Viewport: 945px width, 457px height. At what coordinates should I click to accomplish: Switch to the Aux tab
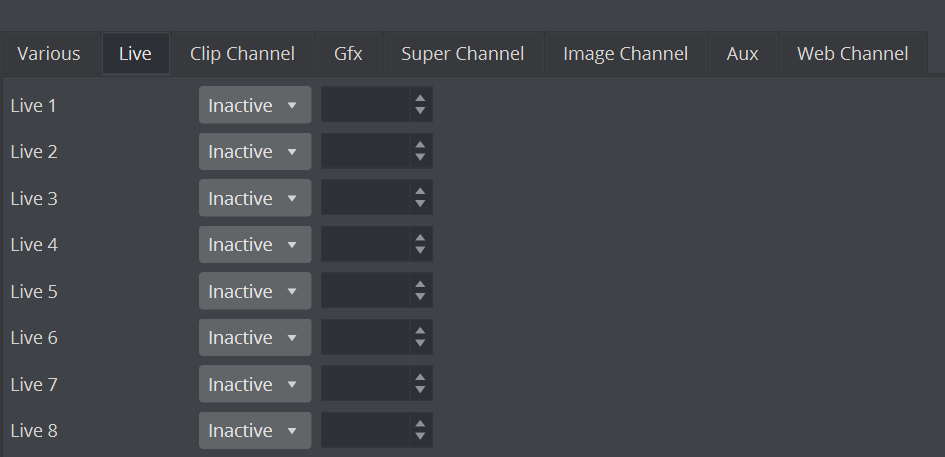(742, 54)
